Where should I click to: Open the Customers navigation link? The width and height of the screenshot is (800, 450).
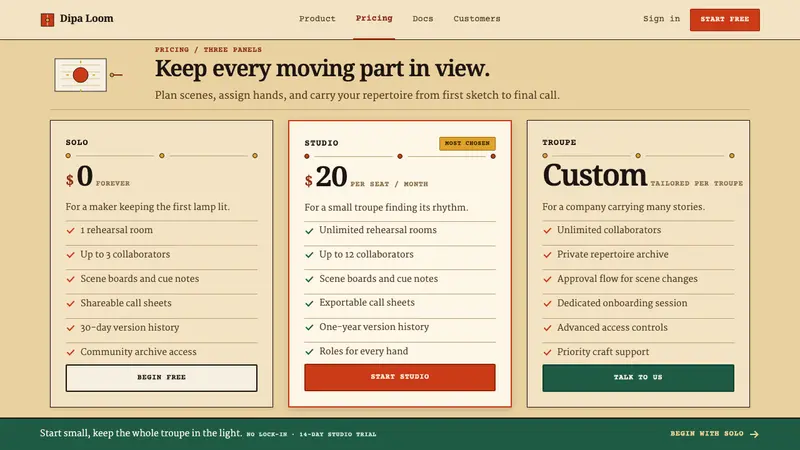[477, 19]
